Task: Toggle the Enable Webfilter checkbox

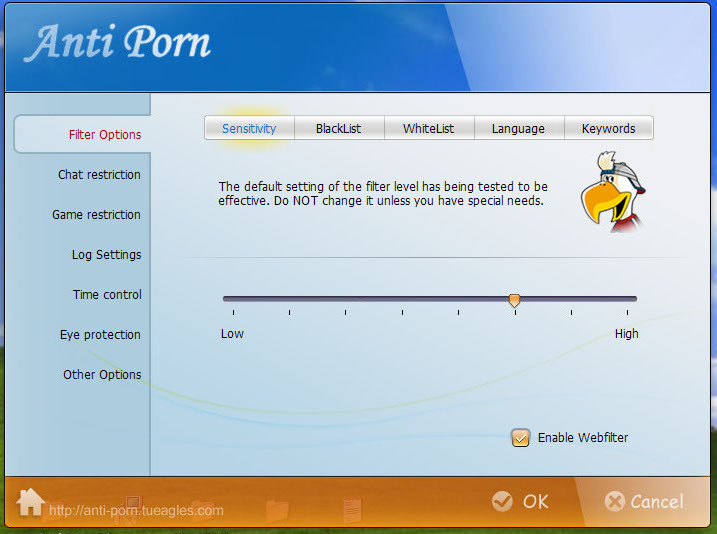Action: click(520, 438)
